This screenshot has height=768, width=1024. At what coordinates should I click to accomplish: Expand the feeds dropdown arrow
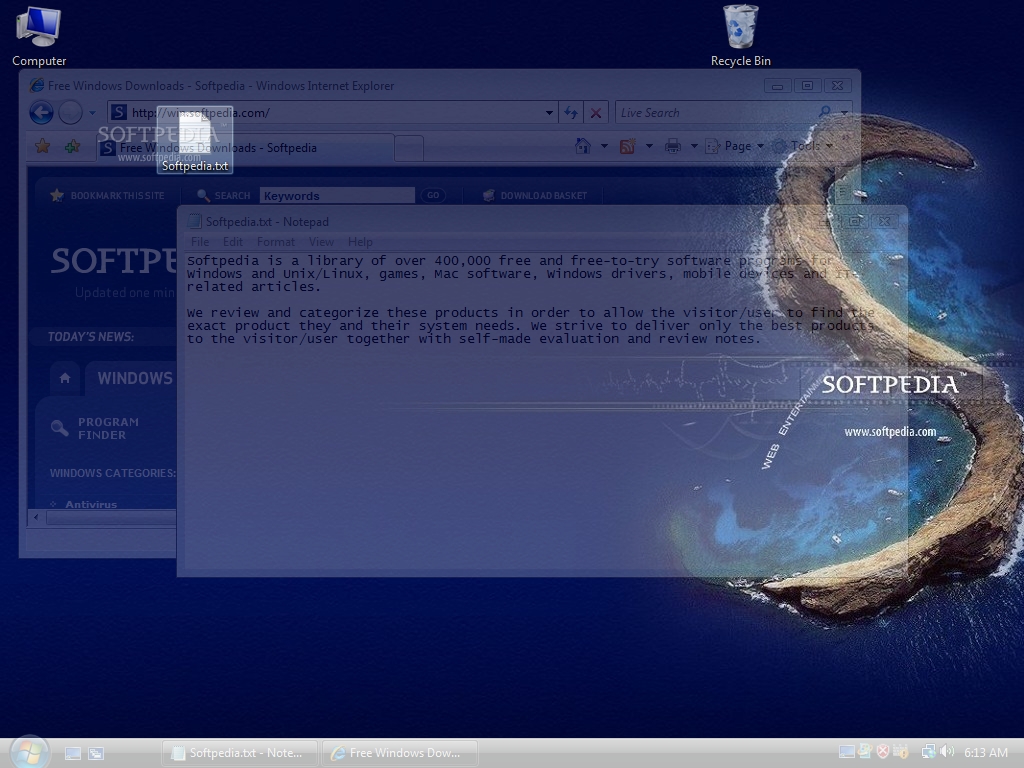pos(649,146)
